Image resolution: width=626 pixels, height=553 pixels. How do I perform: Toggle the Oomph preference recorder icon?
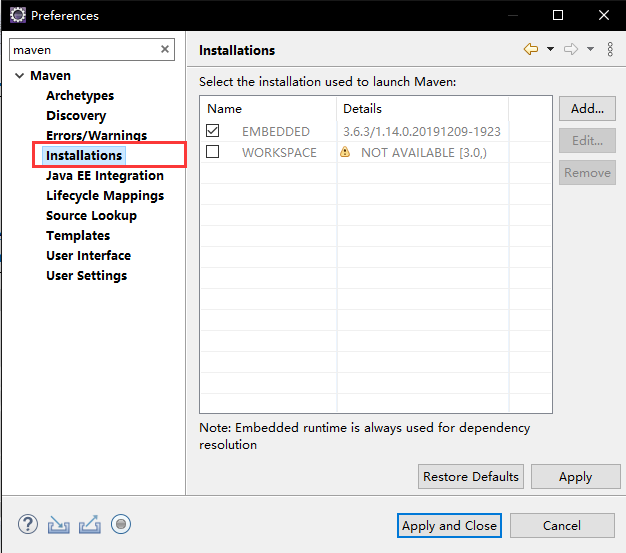click(121, 524)
